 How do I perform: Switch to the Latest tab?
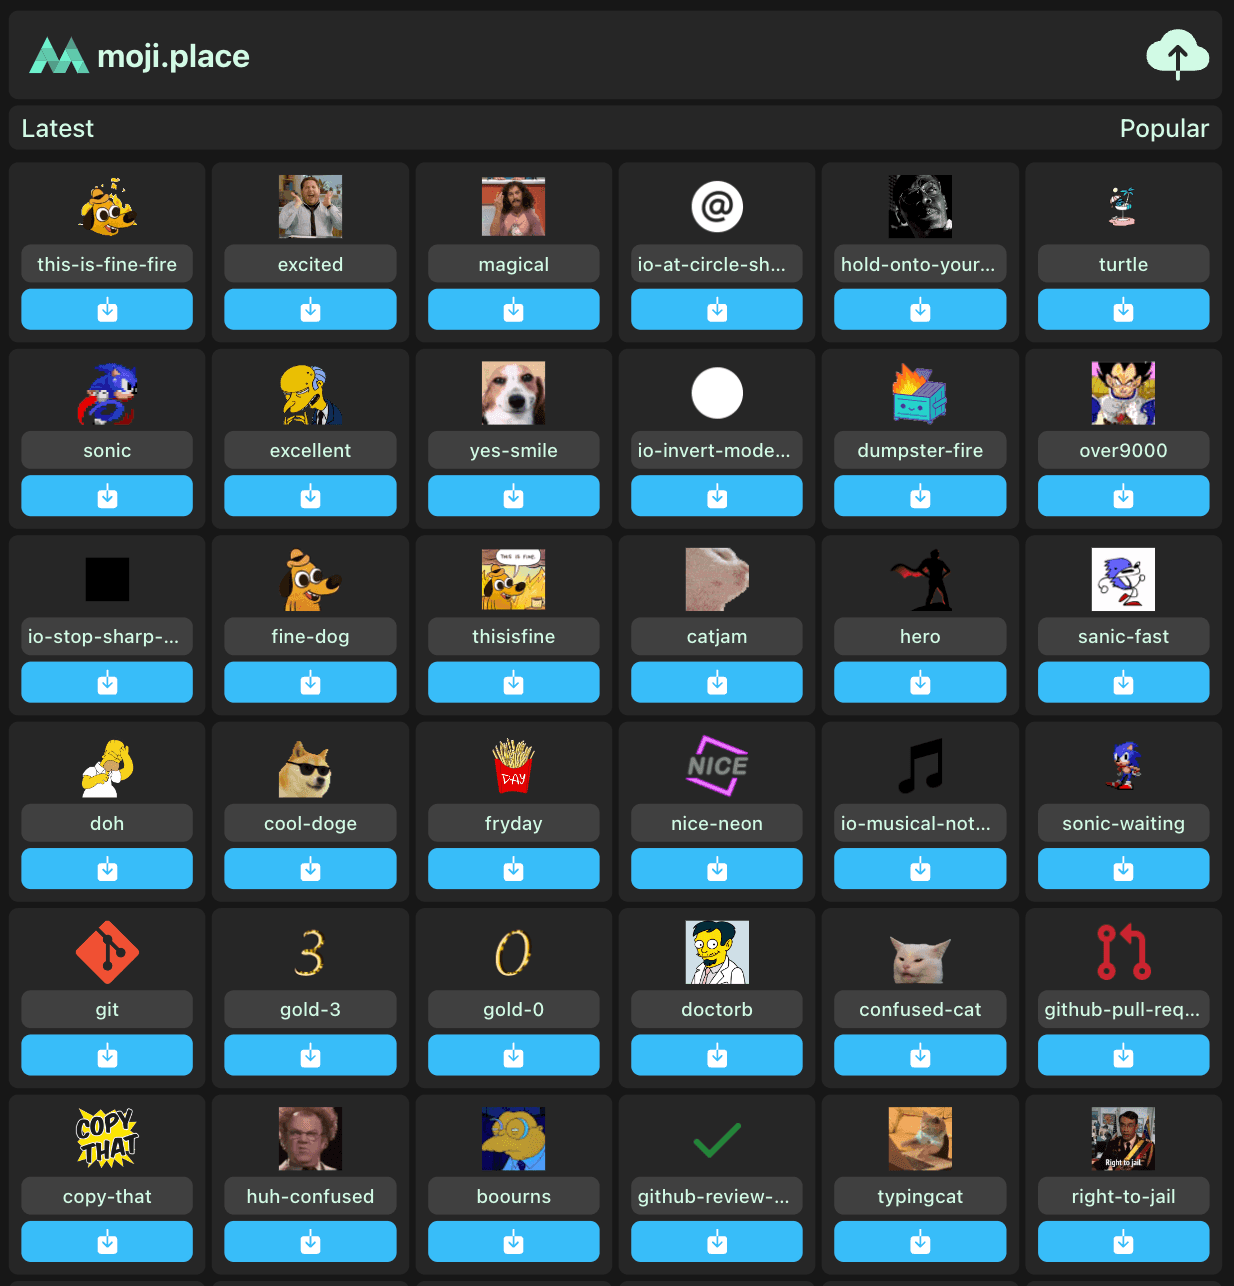[58, 128]
